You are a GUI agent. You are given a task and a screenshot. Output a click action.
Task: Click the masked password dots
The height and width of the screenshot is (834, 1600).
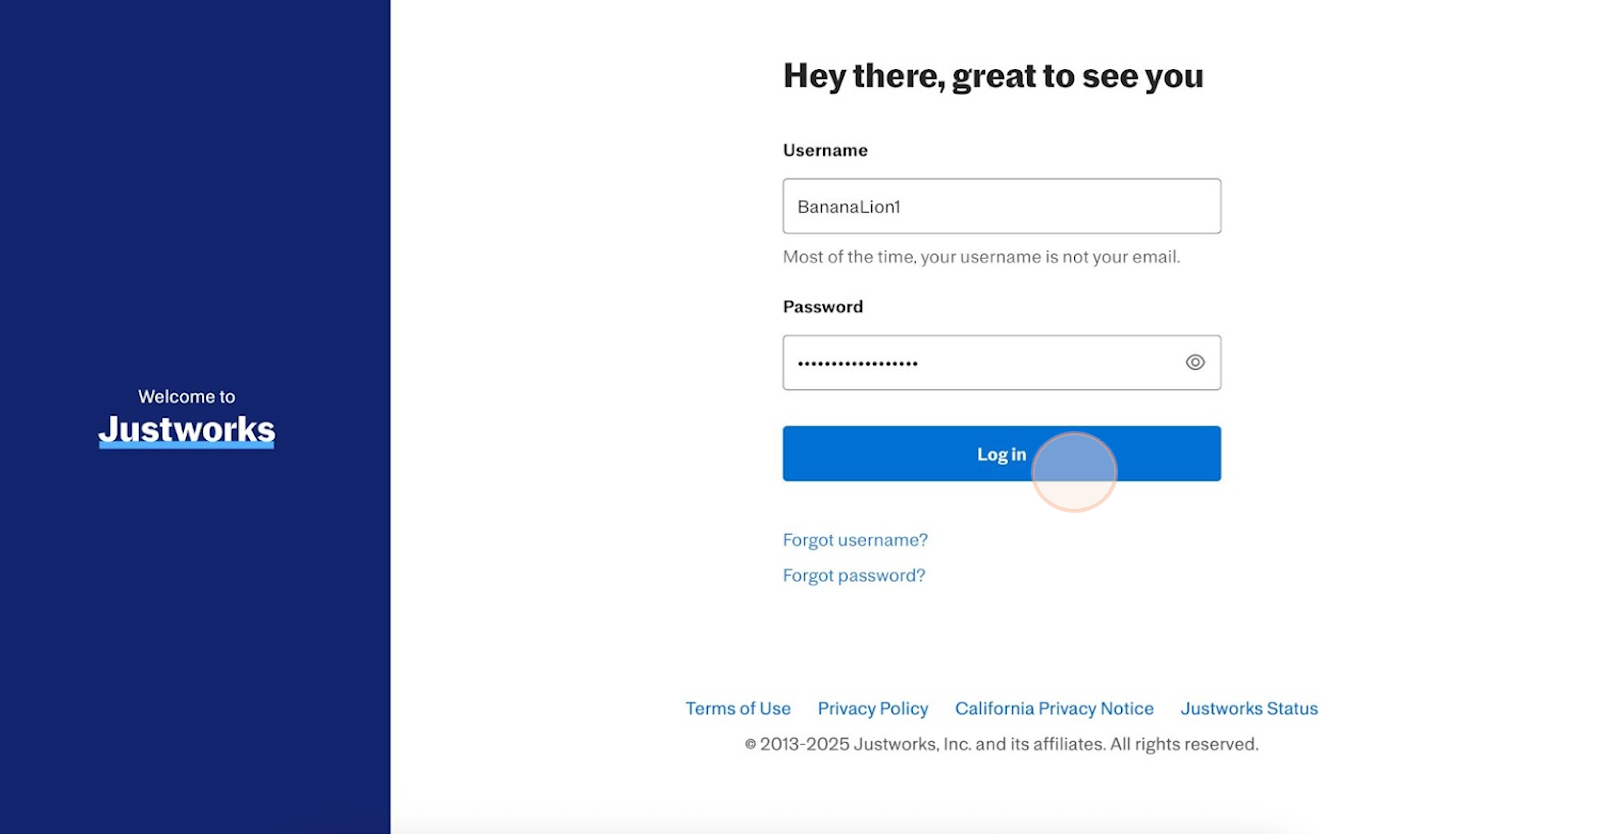tap(858, 364)
